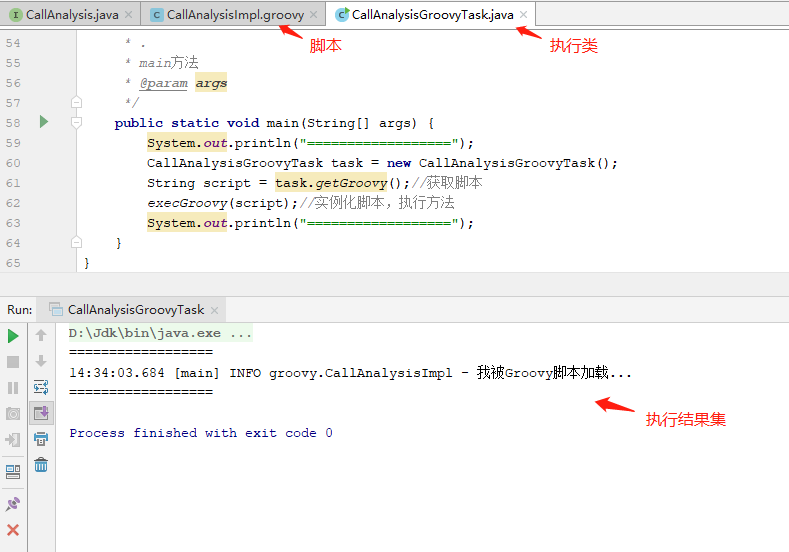
Task: Collapse the comment fold marker at line 57
Action: 76,102
